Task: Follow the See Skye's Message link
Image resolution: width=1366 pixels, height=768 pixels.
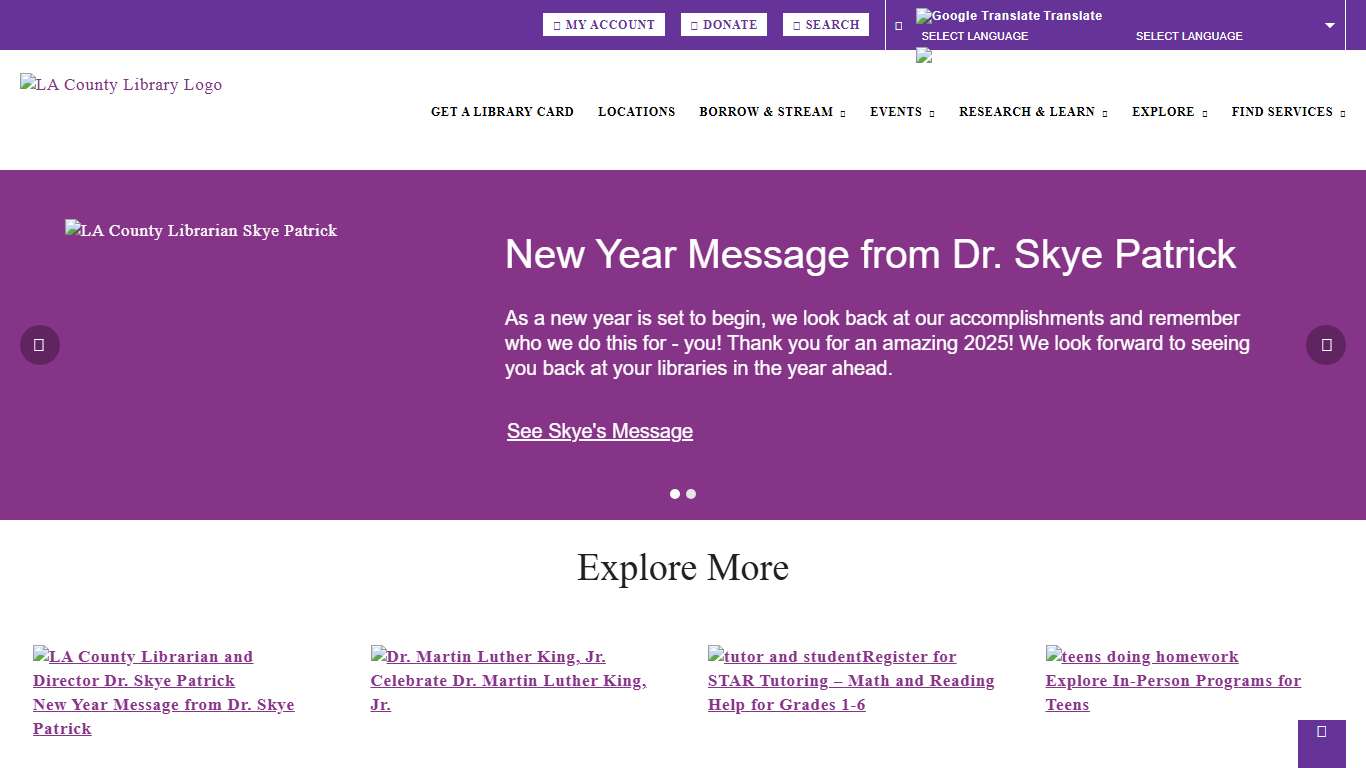Action: (x=600, y=431)
